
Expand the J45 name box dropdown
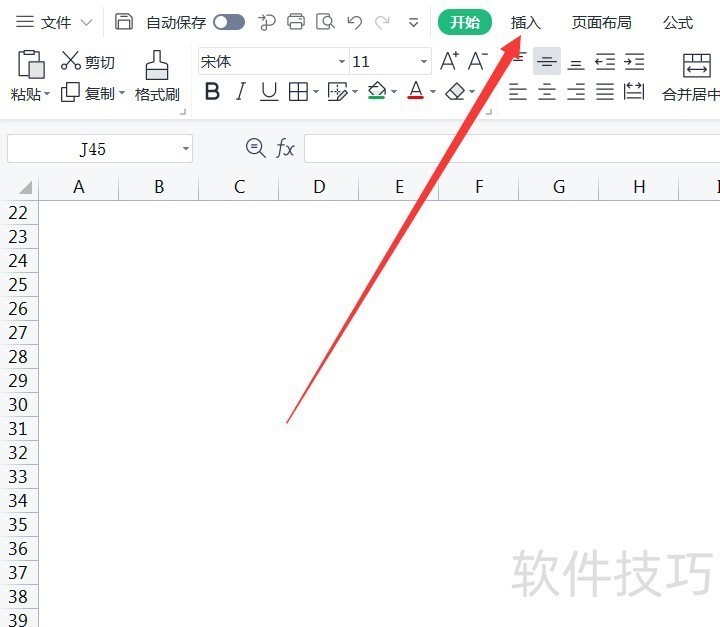point(186,149)
